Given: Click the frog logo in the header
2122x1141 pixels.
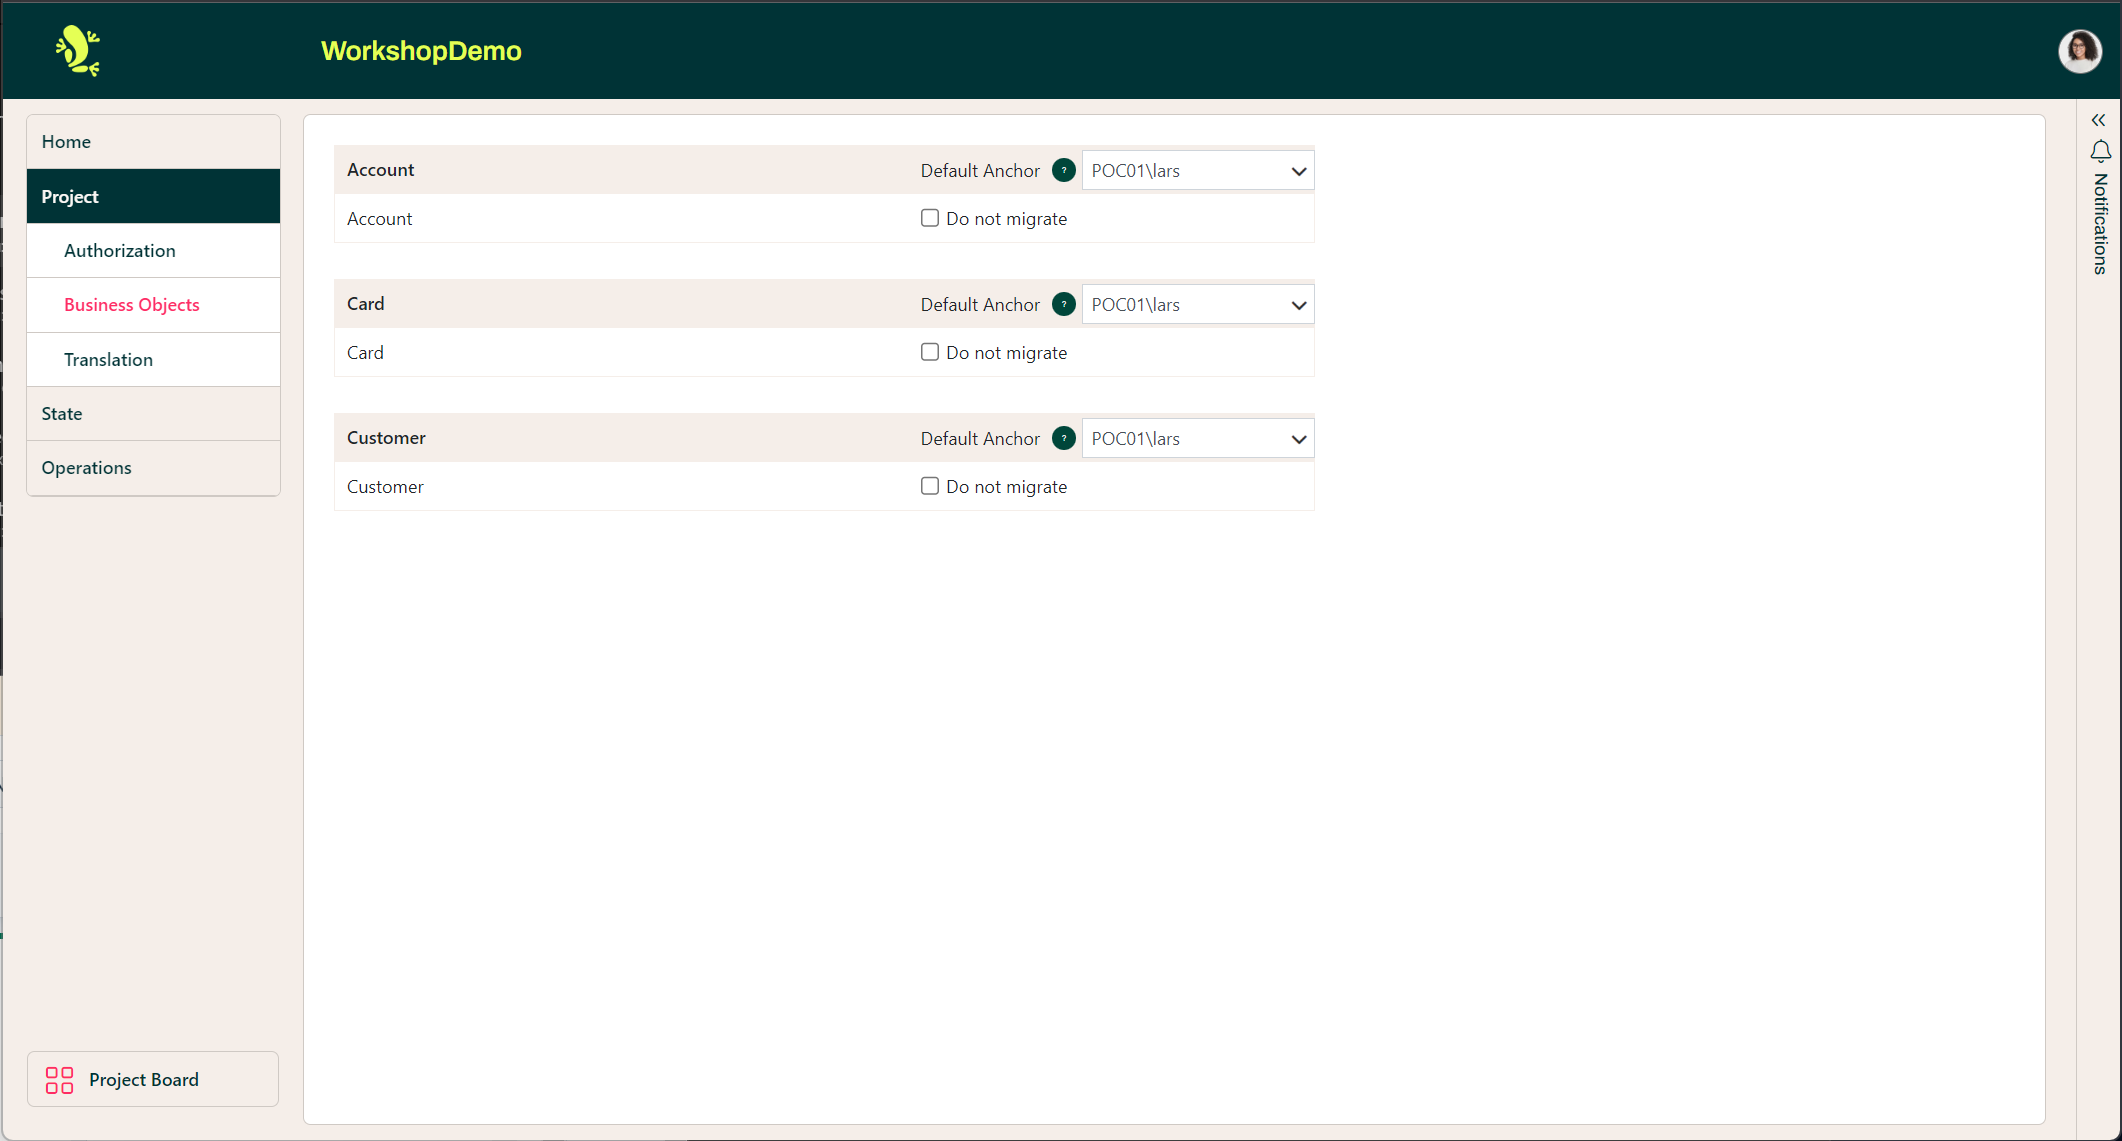Looking at the screenshot, I should [x=79, y=50].
